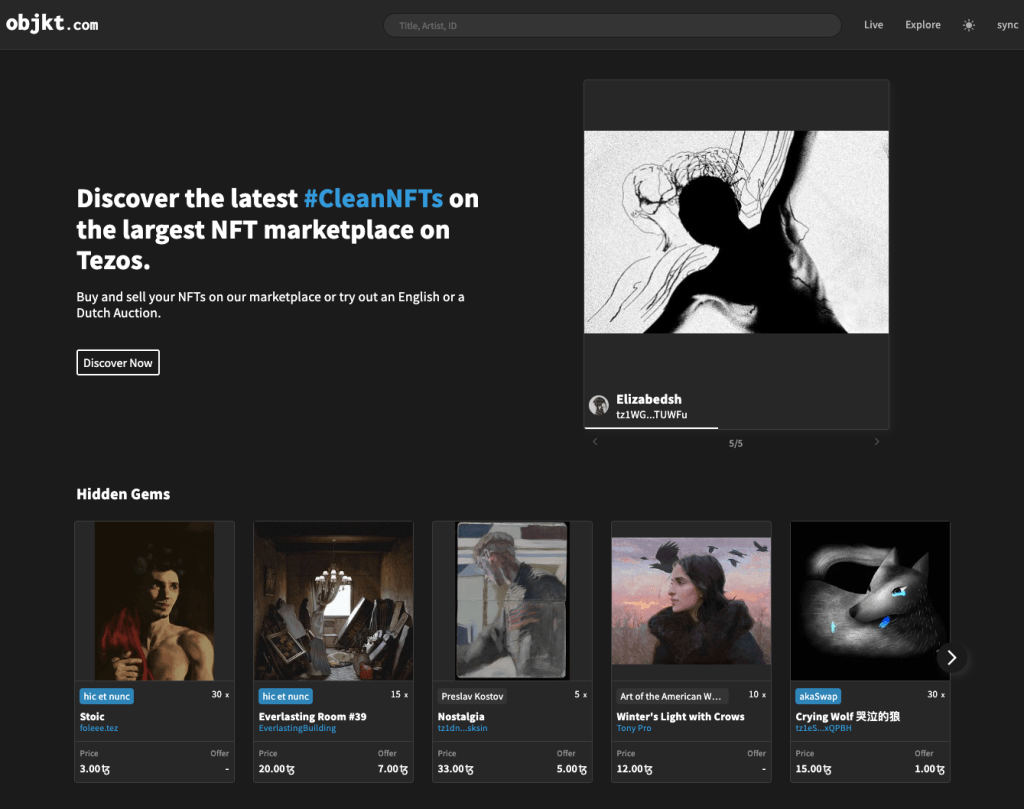Open Winter's Light with Crows title
1024x809 pixels.
tap(680, 716)
